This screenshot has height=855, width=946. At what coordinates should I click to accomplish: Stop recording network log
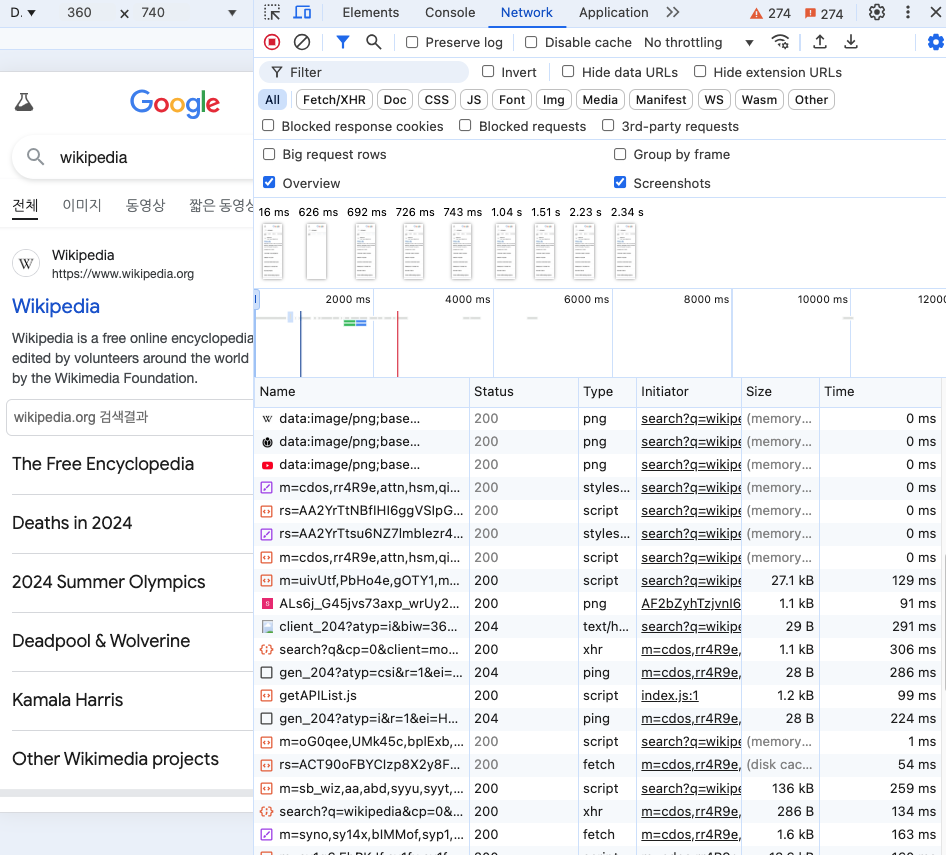272,42
